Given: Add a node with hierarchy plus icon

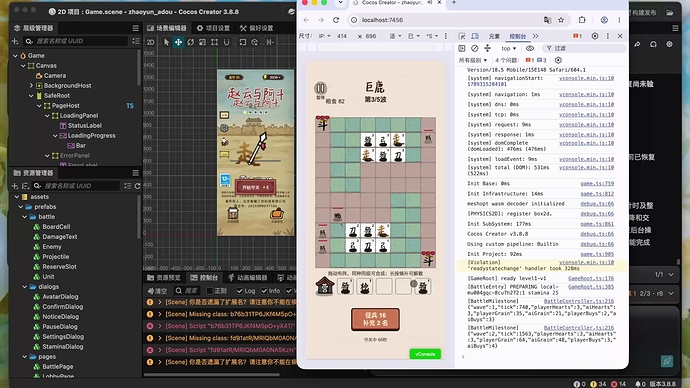Looking at the screenshot, I should (15, 41).
